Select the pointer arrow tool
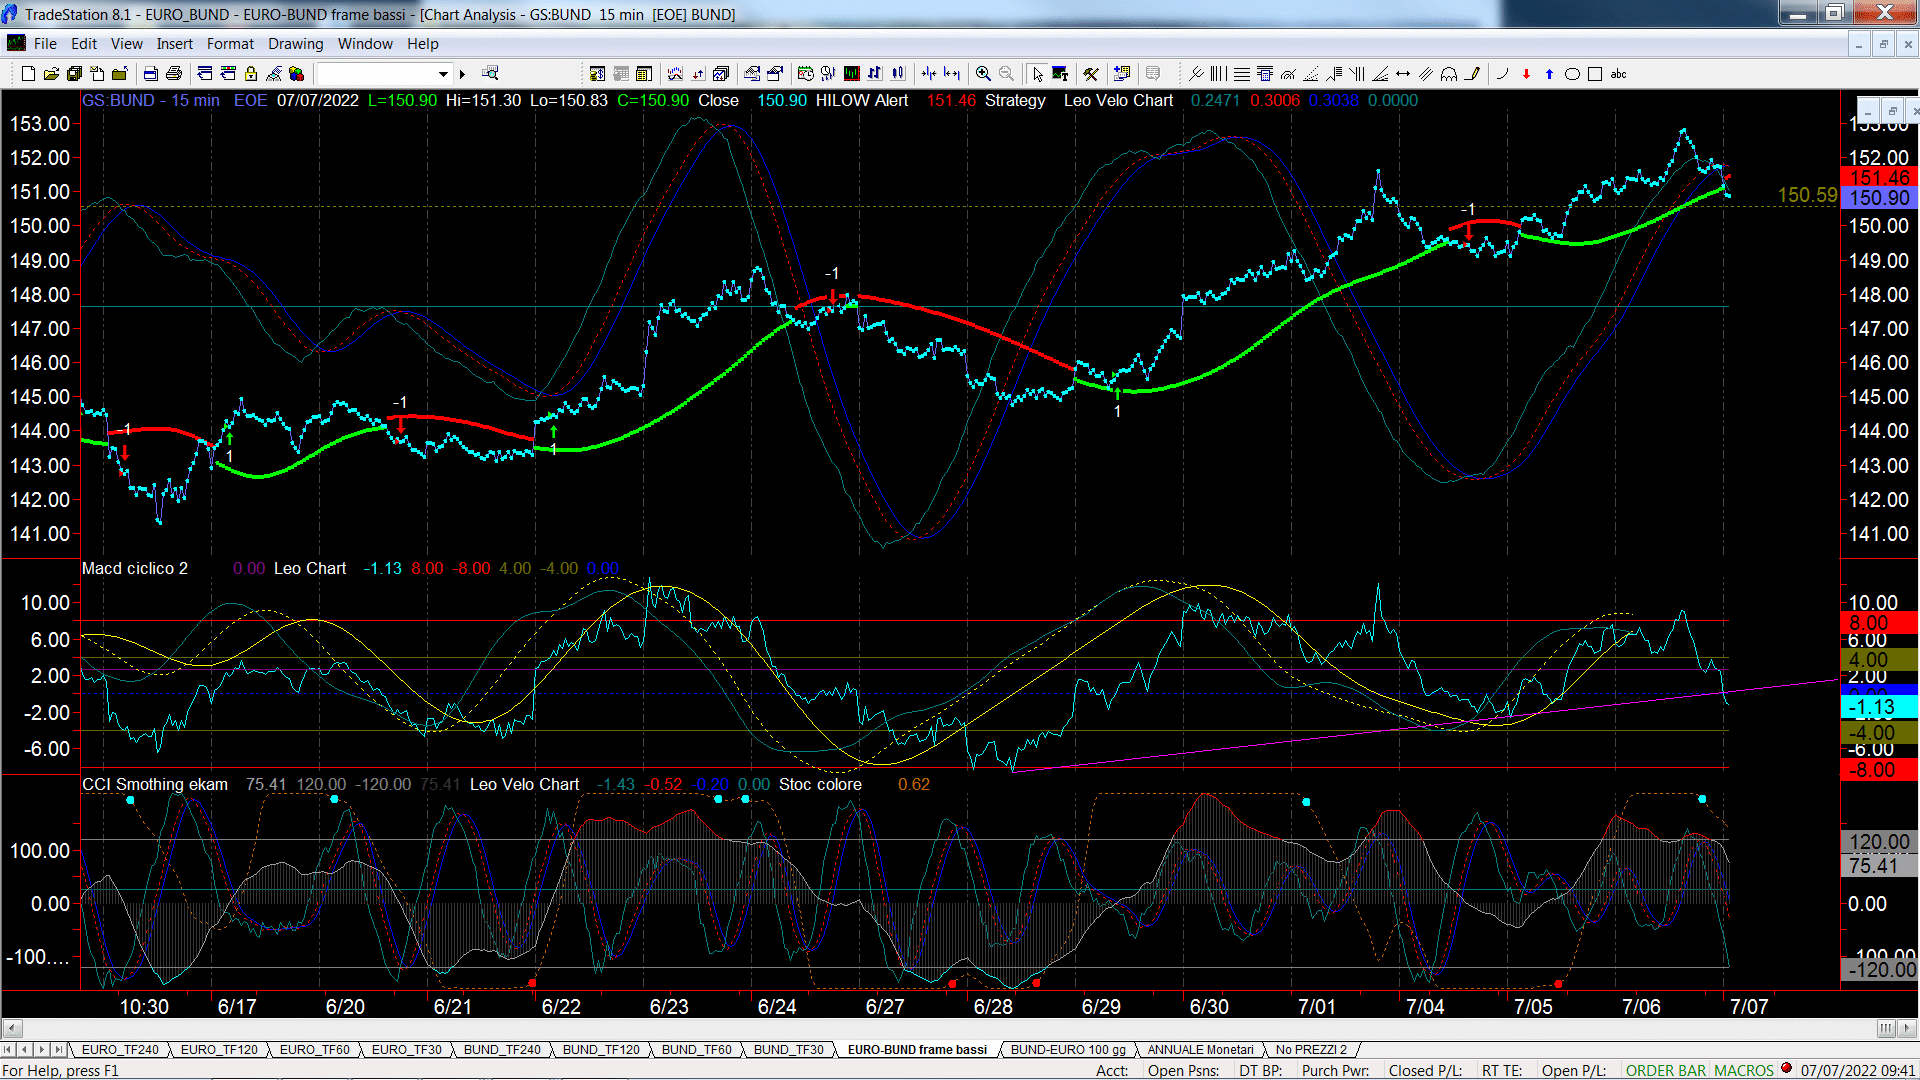The height and width of the screenshot is (1080, 1920). coord(1037,73)
